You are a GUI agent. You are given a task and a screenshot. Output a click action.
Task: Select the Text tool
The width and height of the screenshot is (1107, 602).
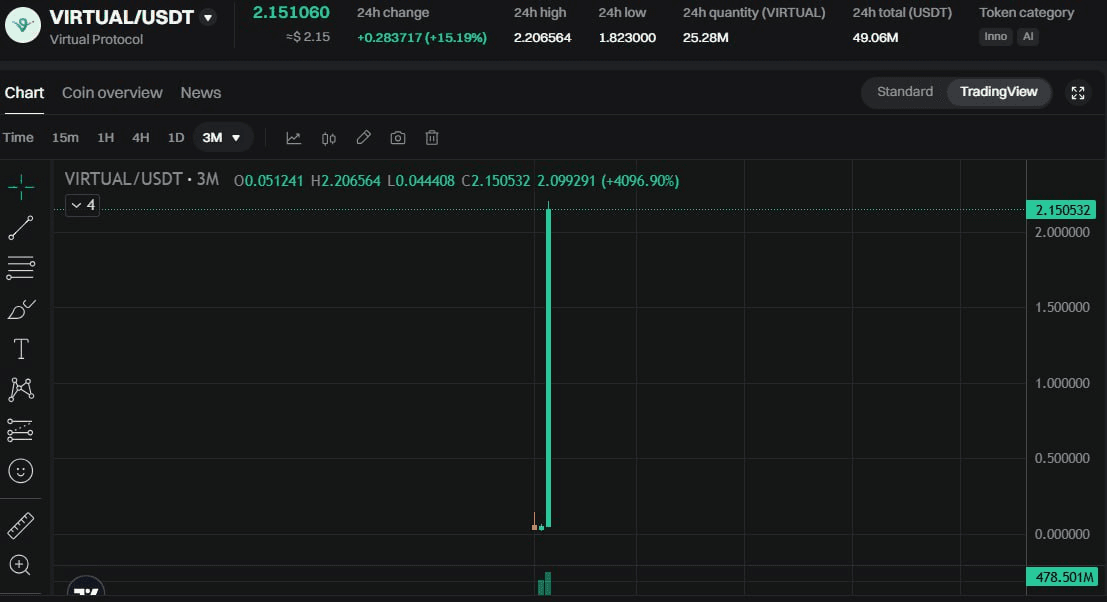20,349
